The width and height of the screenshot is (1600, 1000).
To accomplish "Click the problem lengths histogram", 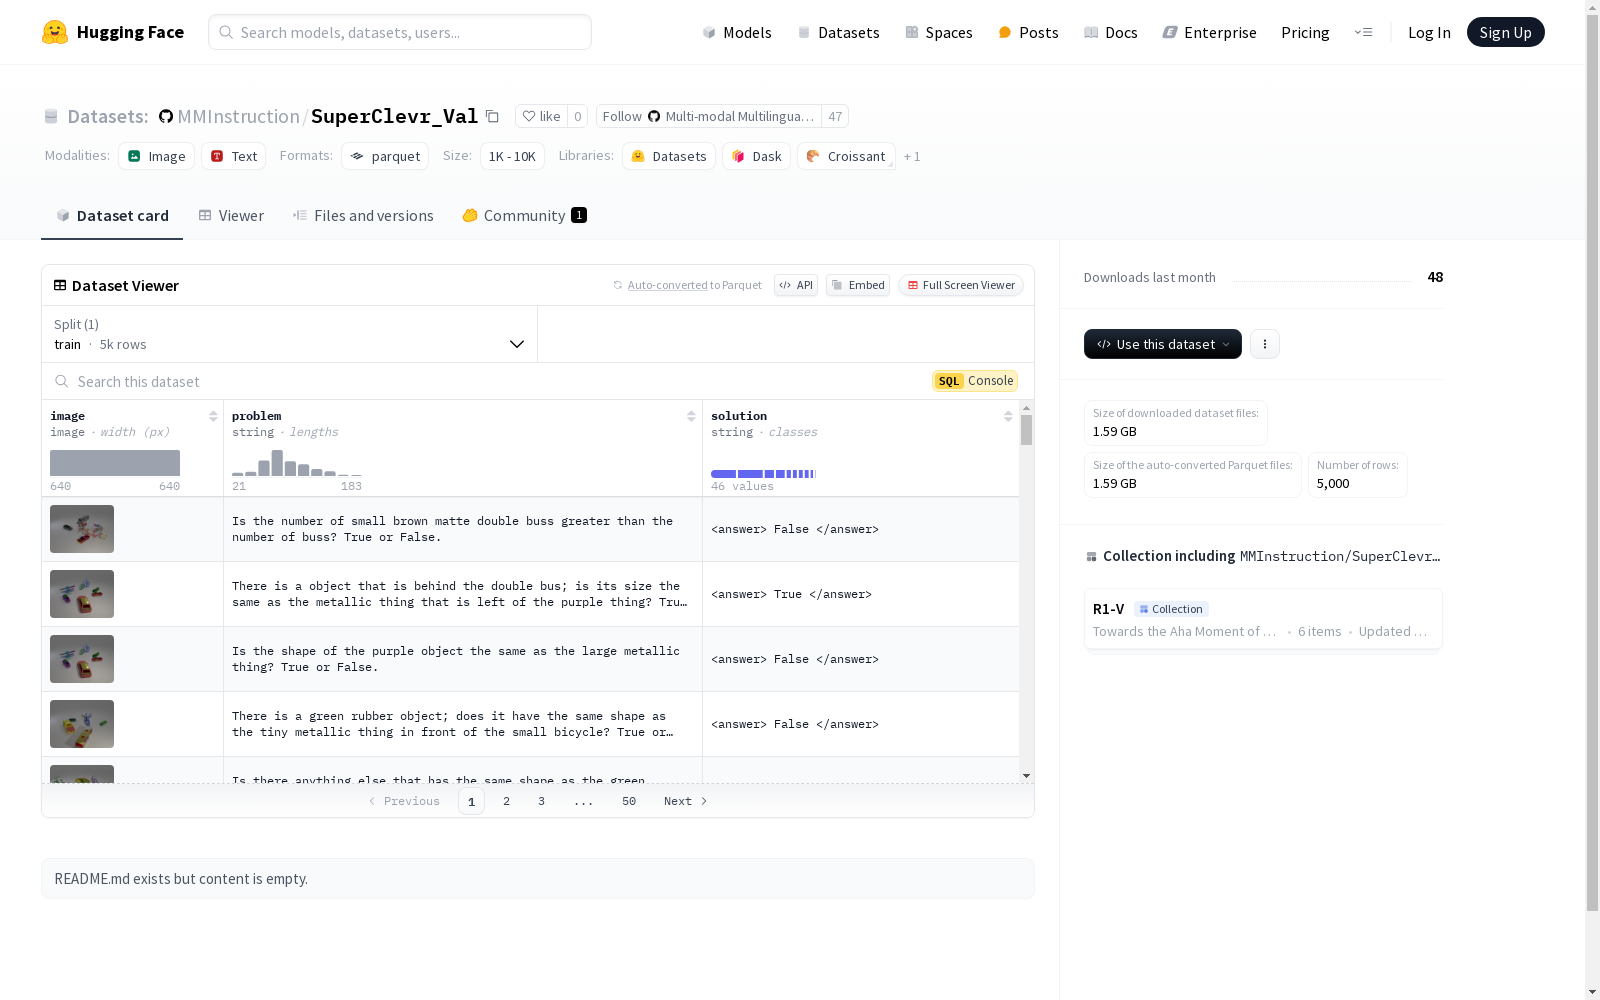I will pyautogui.click(x=297, y=463).
